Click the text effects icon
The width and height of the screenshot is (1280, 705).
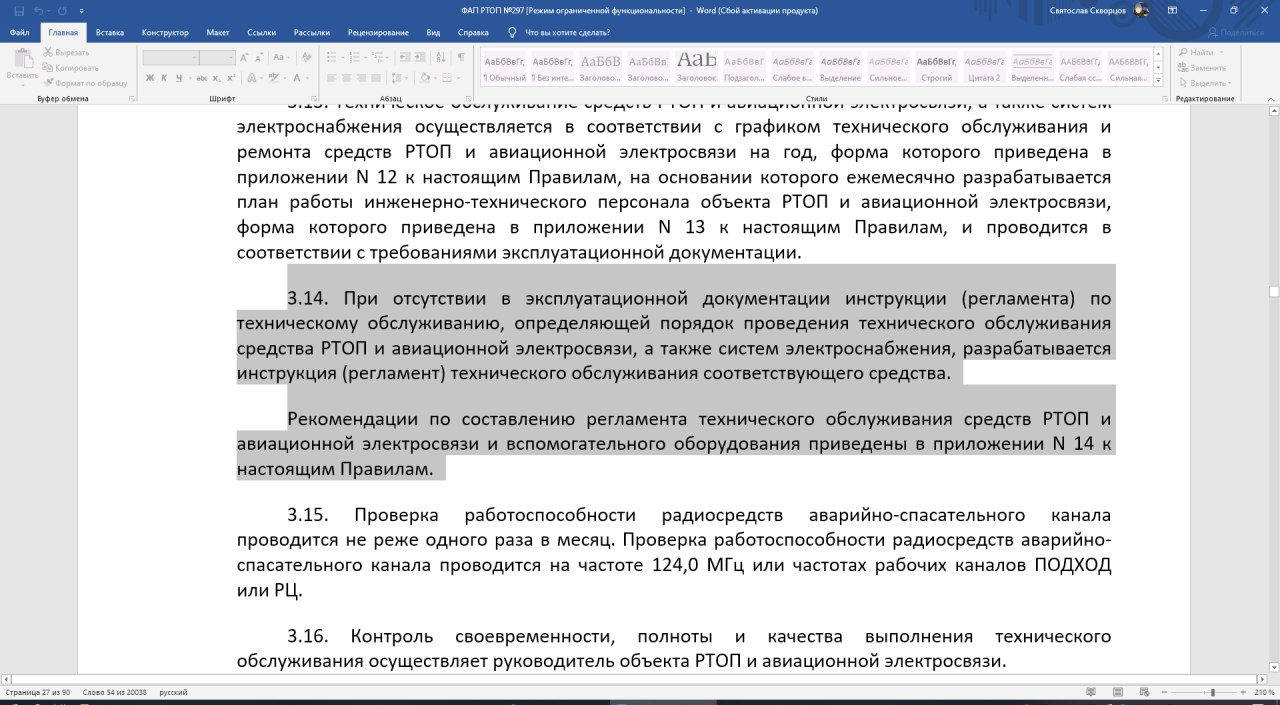[x=250, y=78]
